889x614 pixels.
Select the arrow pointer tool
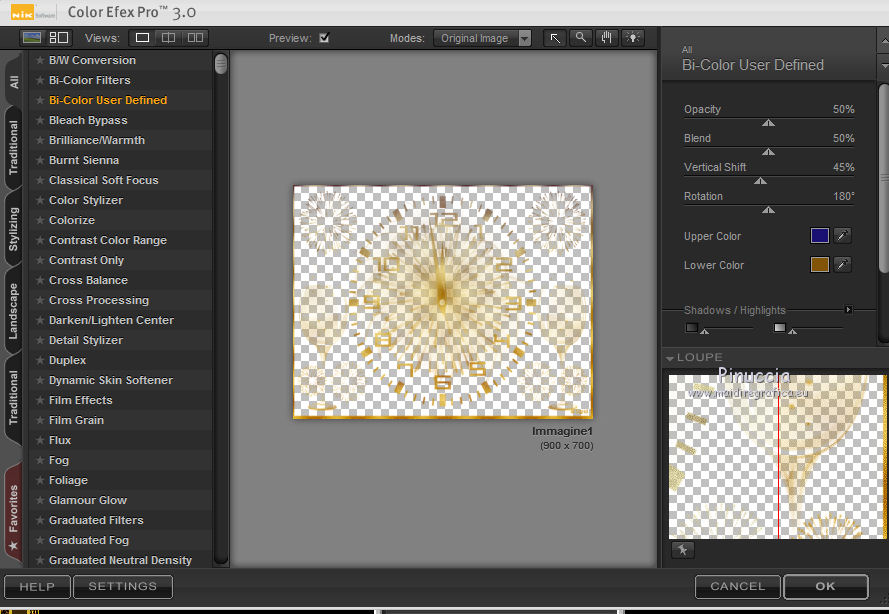point(555,38)
